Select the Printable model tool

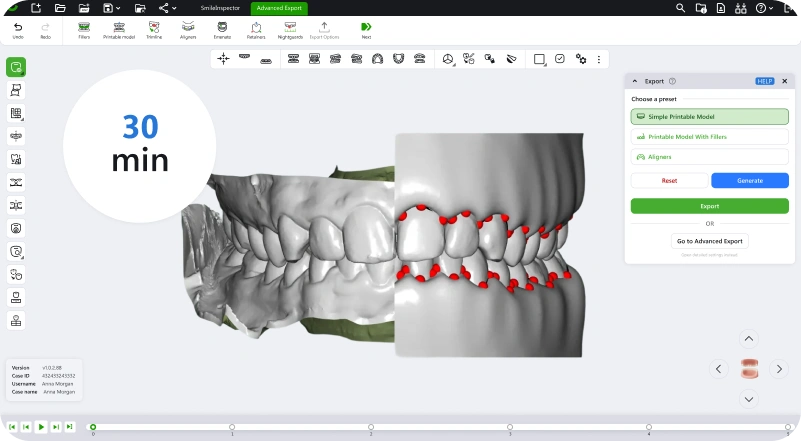[119, 29]
